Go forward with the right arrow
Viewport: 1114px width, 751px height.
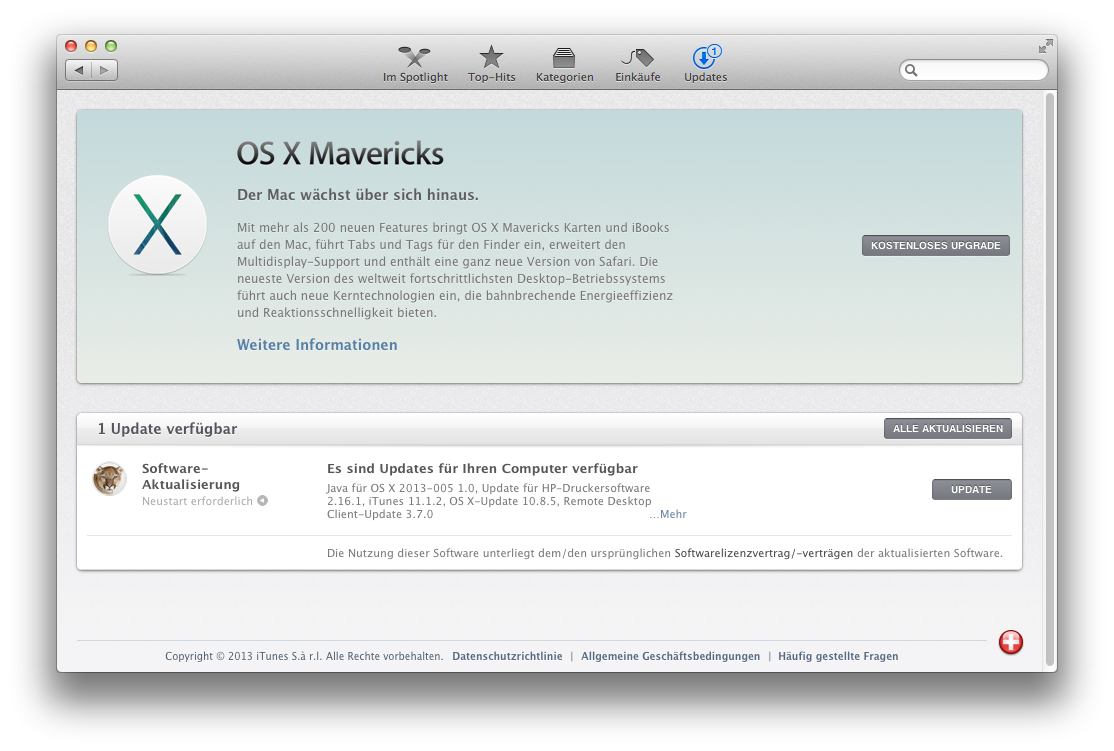tap(105, 70)
